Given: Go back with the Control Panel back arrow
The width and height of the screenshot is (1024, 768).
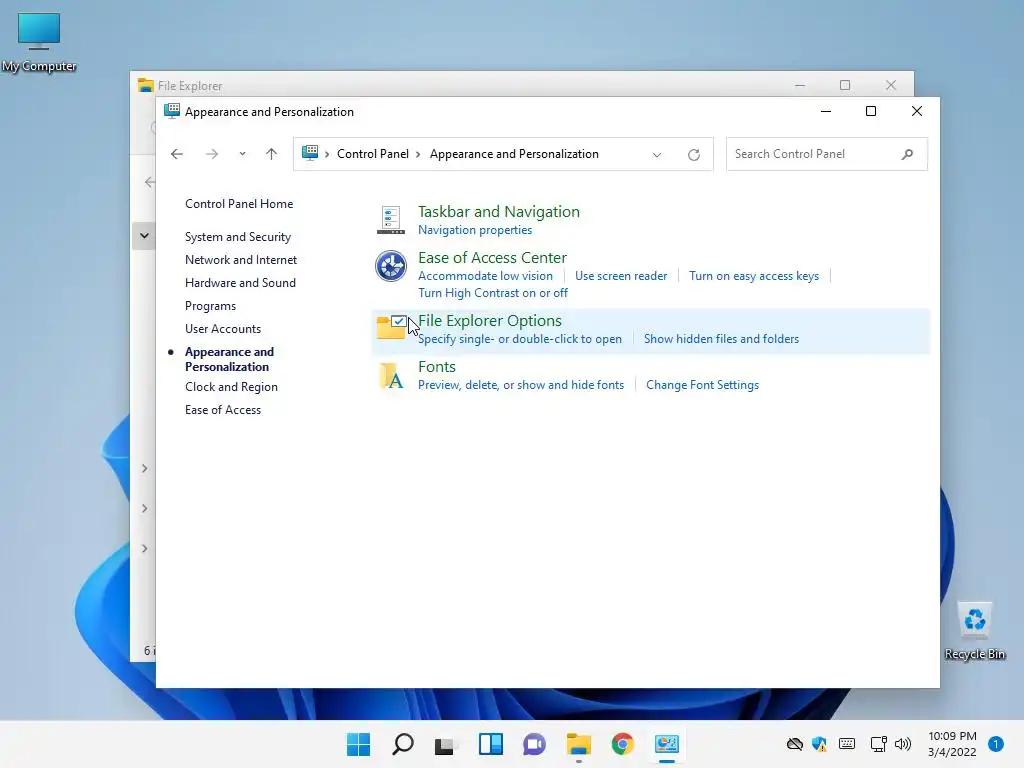Looking at the screenshot, I should pyautogui.click(x=176, y=154).
